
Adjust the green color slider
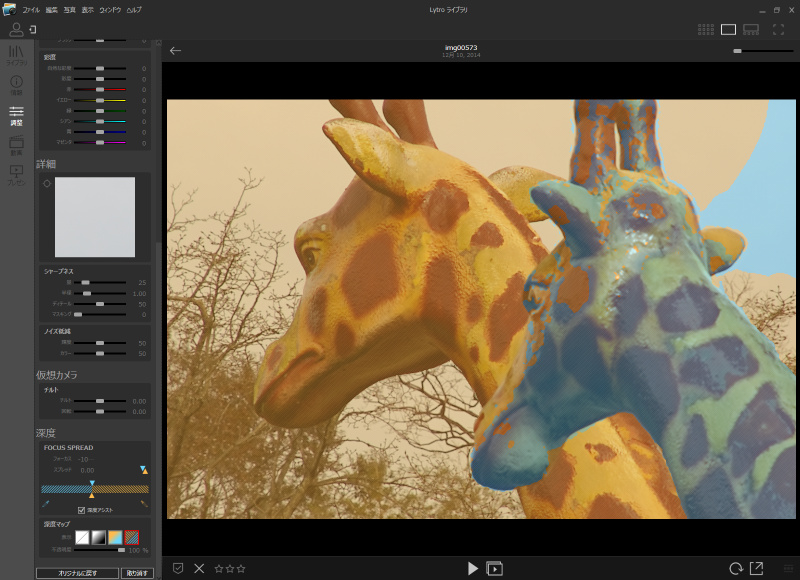click(x=100, y=111)
